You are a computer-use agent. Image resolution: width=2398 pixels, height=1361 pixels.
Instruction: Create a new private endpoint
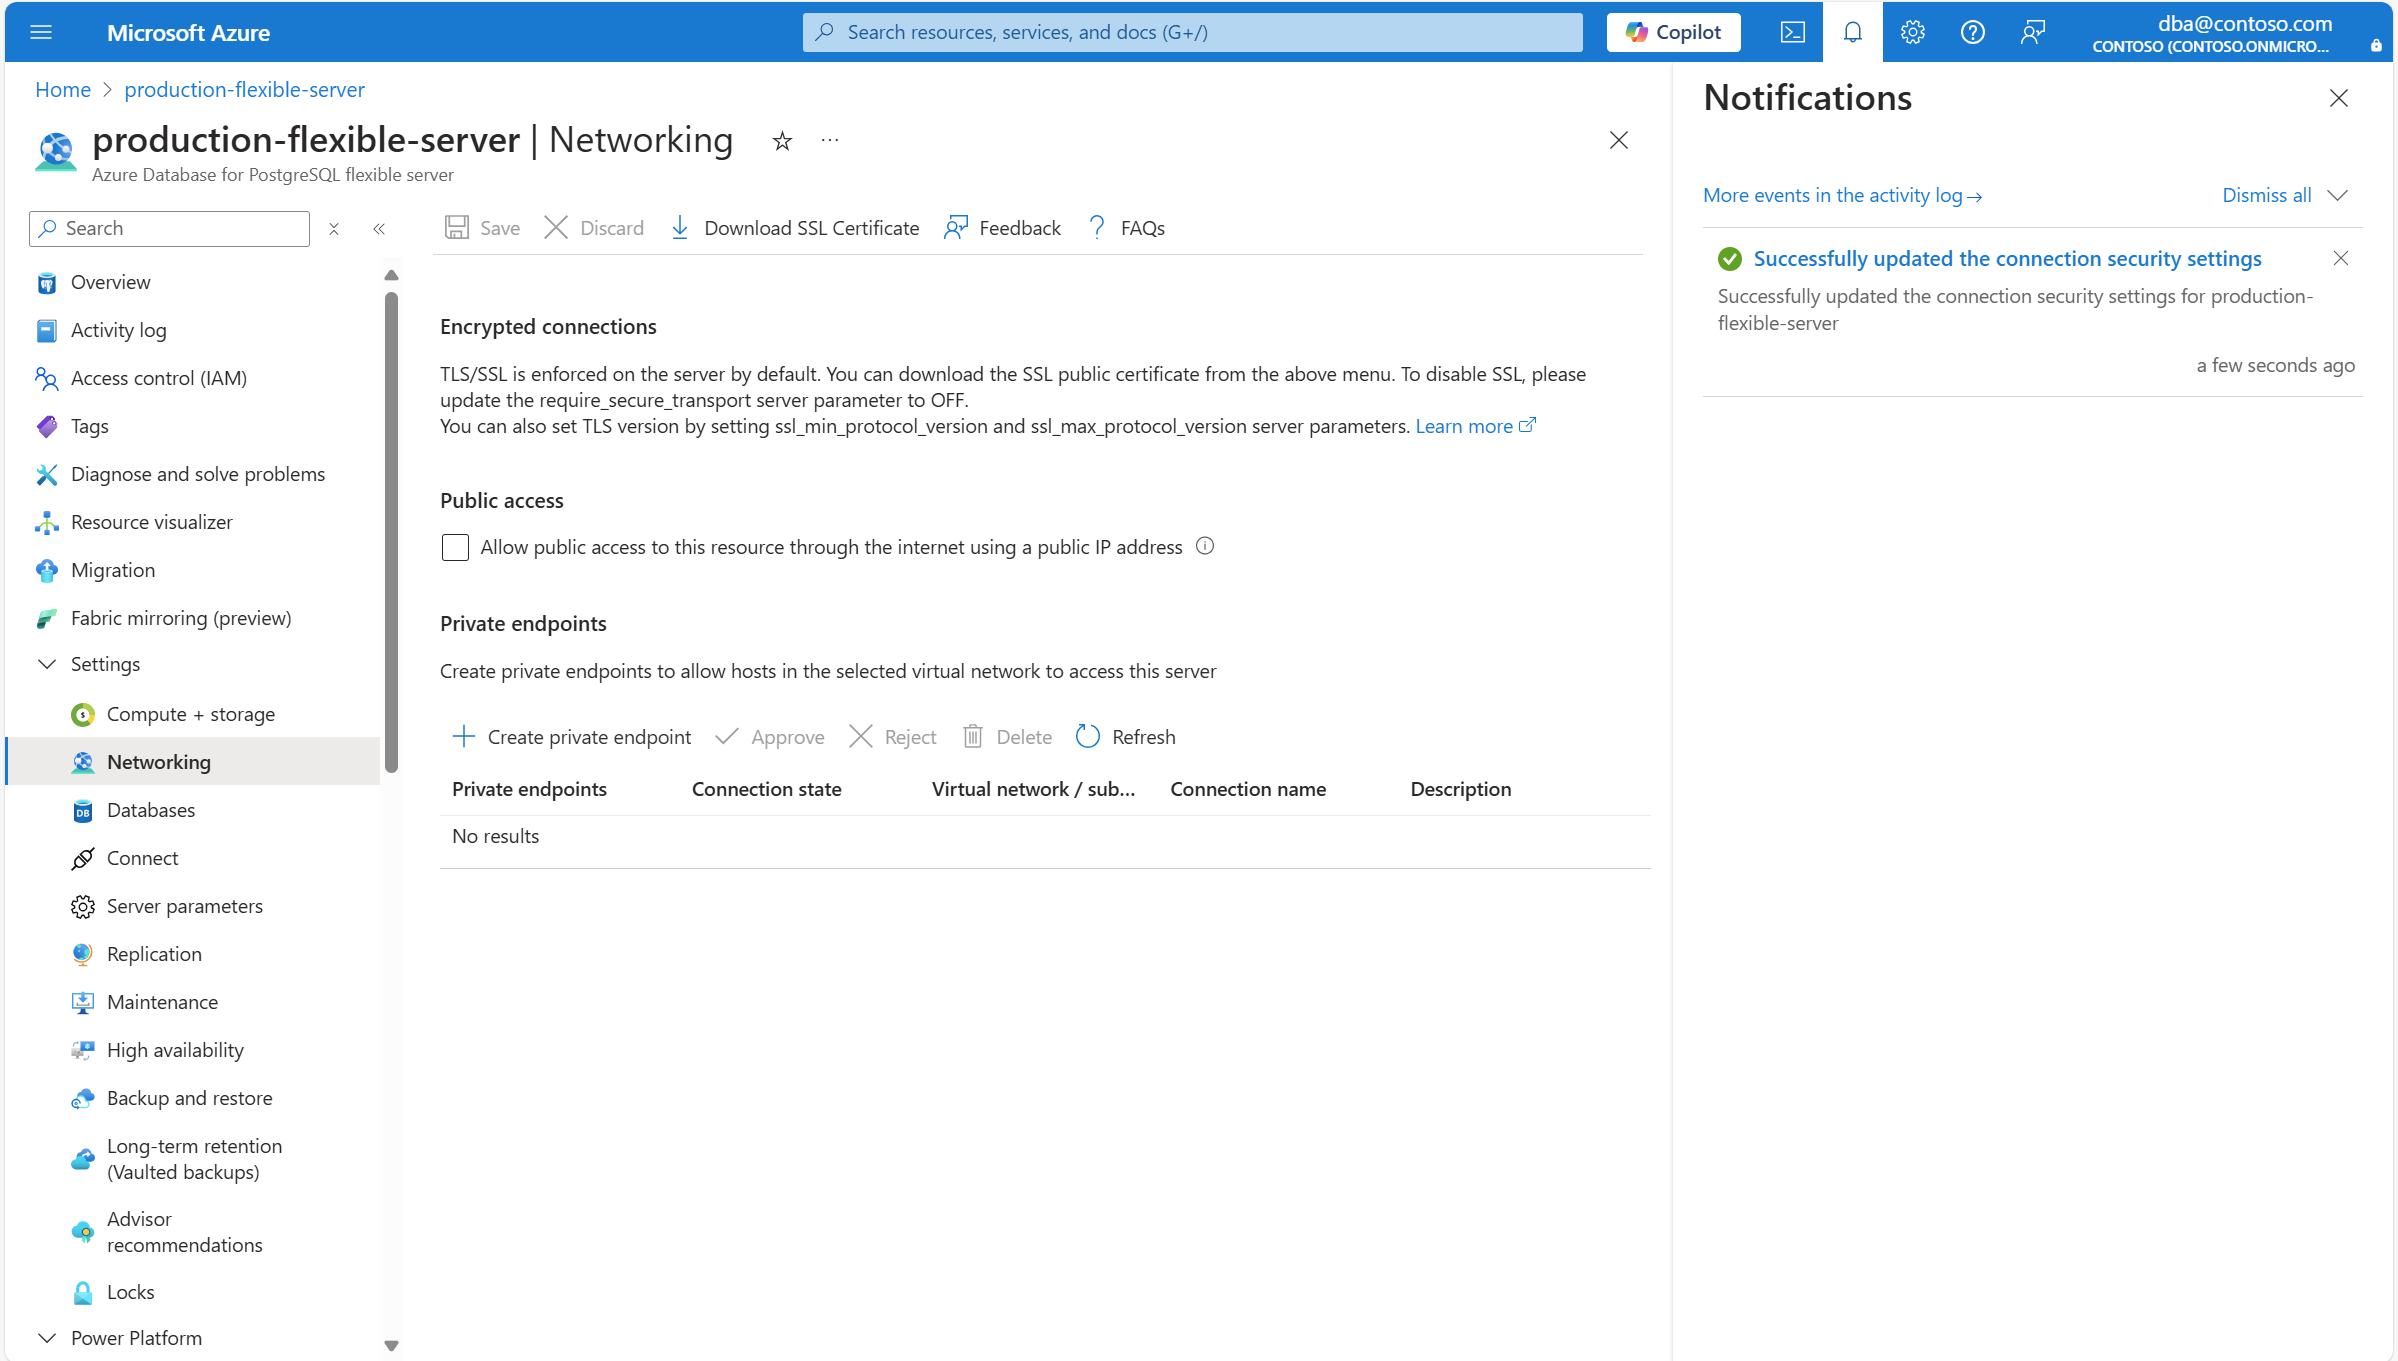(x=570, y=736)
